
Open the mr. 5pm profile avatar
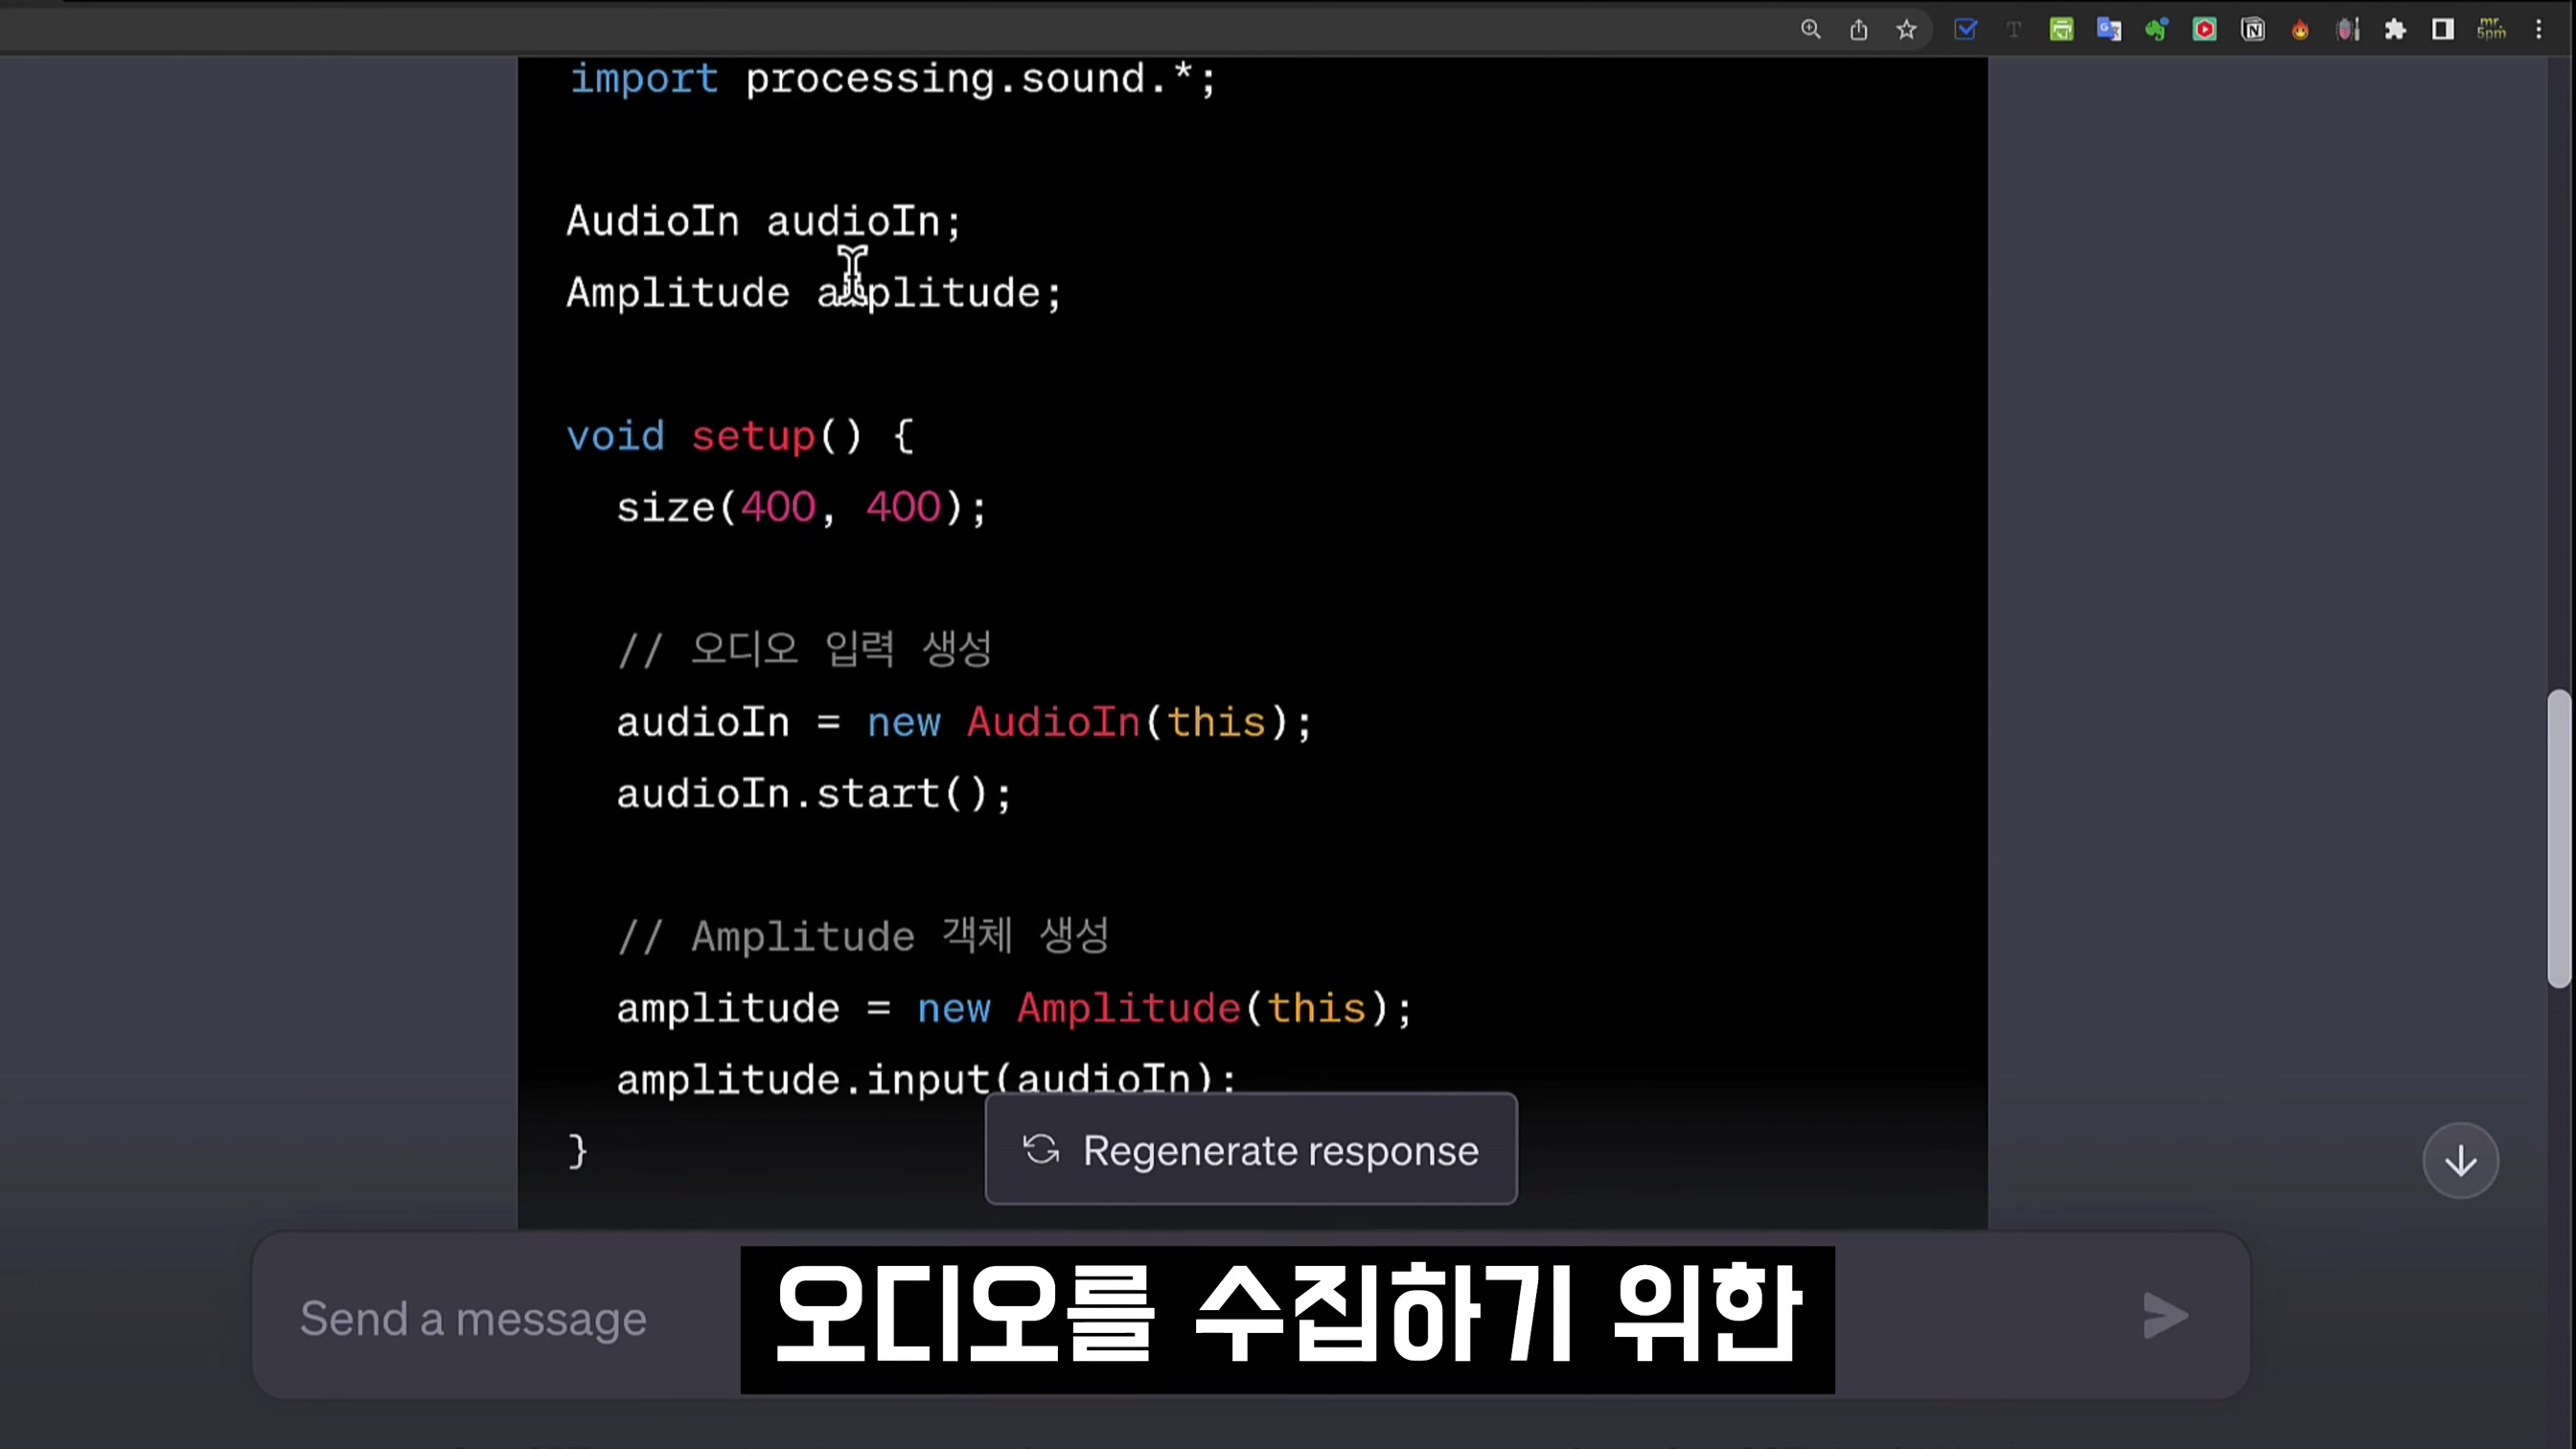[x=2491, y=29]
